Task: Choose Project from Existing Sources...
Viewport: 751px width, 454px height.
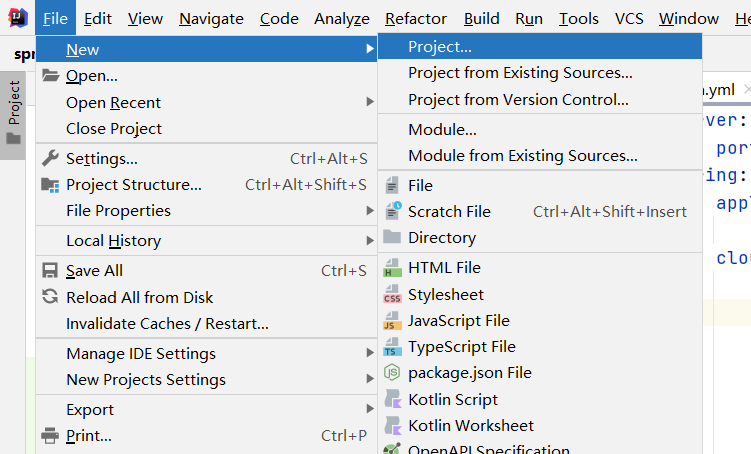Action: coord(540,73)
